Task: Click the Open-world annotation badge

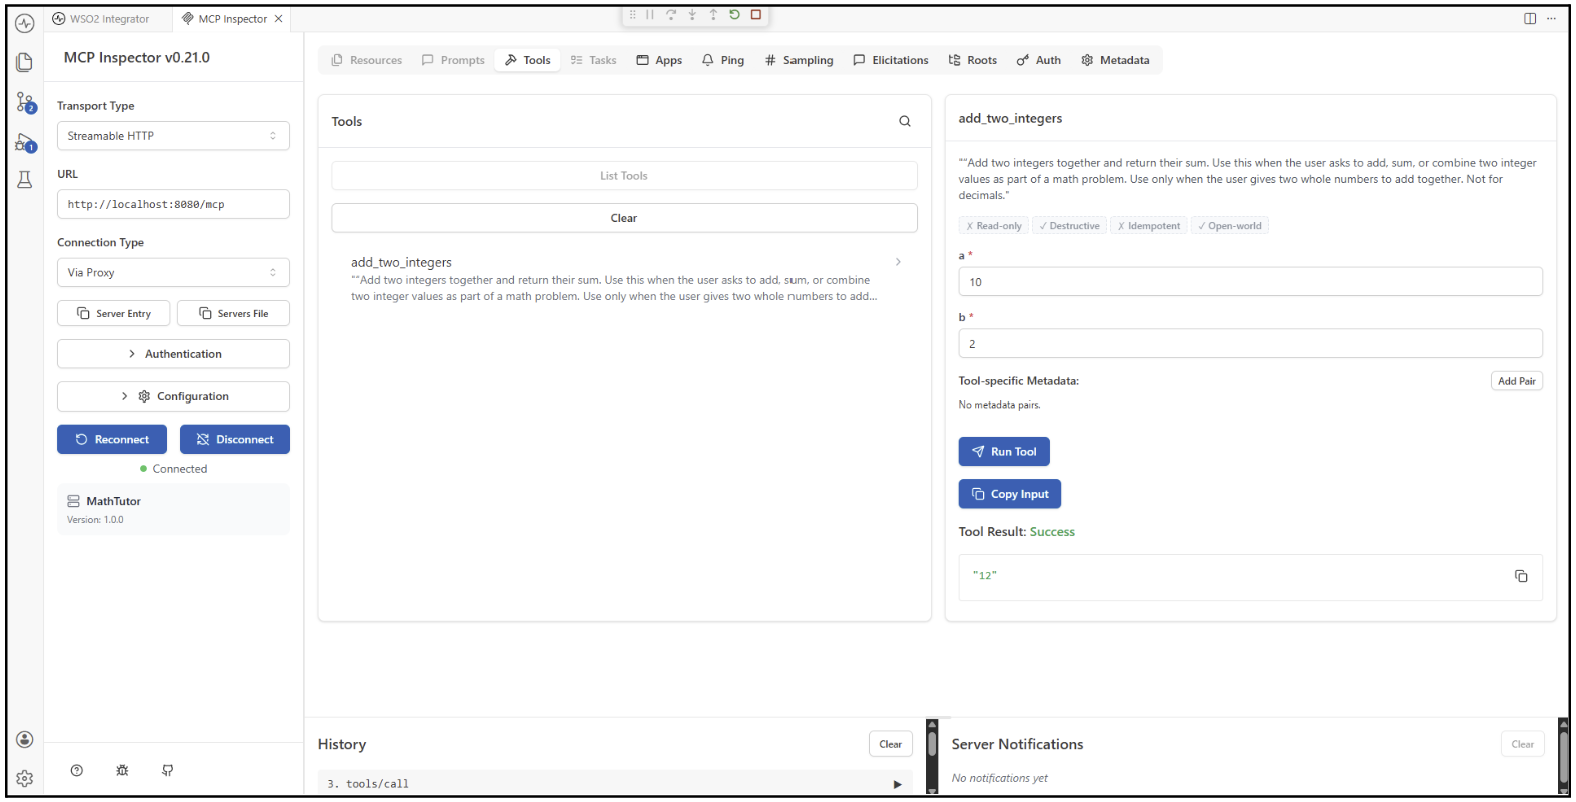Action: point(1229,226)
